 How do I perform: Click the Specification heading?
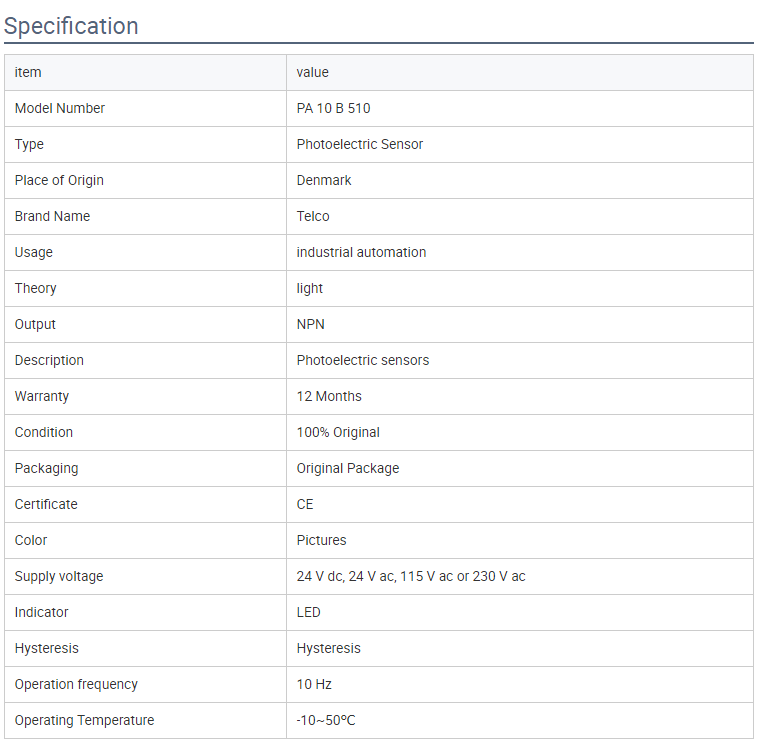point(71,26)
